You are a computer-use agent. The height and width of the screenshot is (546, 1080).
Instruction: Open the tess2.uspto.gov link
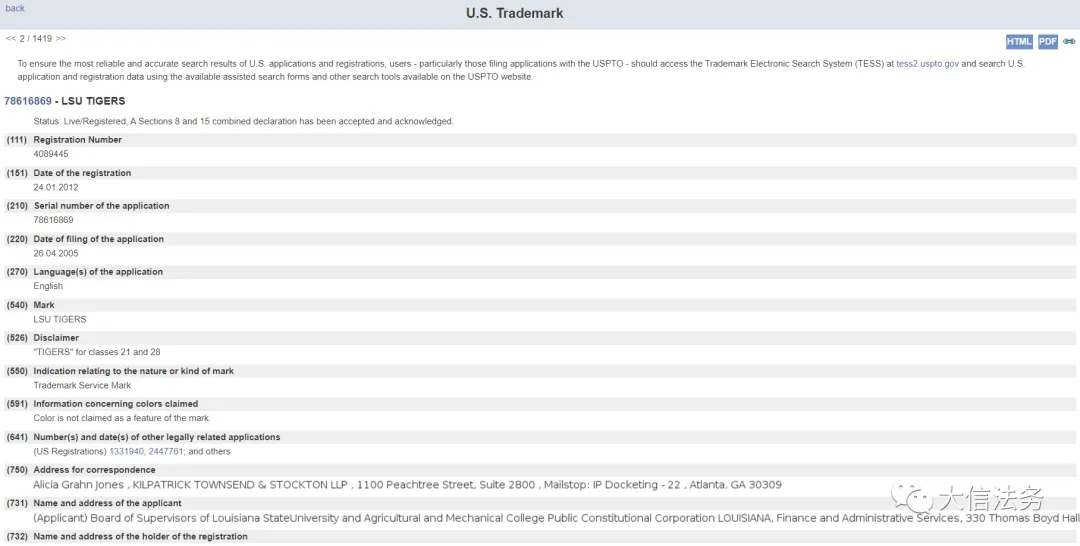coord(927,63)
